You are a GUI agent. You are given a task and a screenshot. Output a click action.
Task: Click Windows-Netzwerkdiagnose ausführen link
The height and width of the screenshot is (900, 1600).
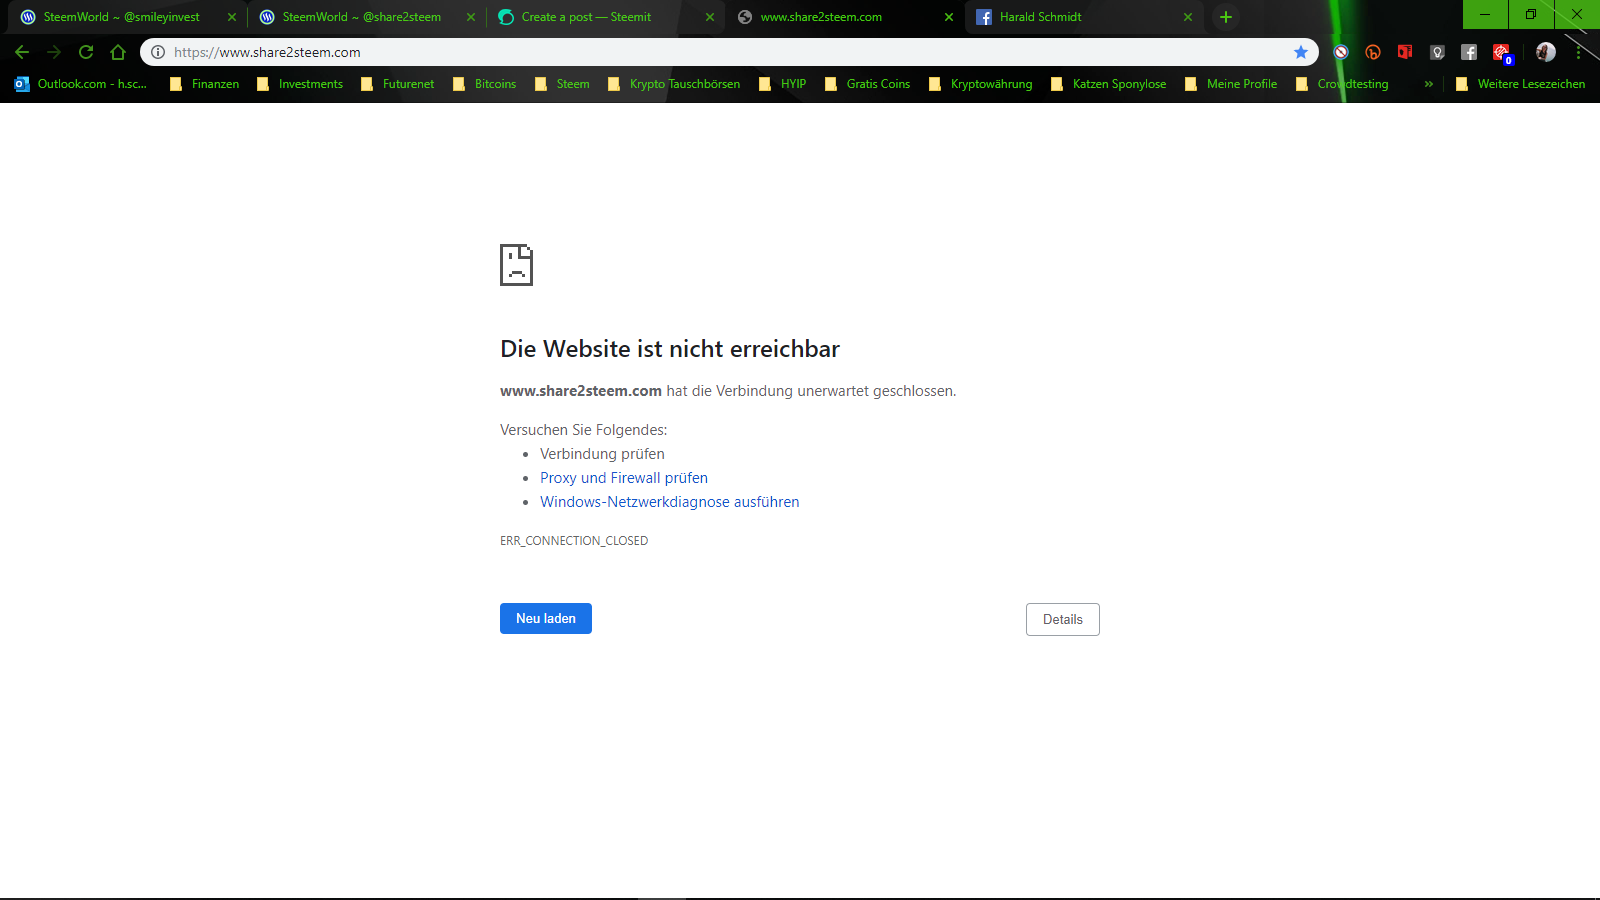(670, 502)
